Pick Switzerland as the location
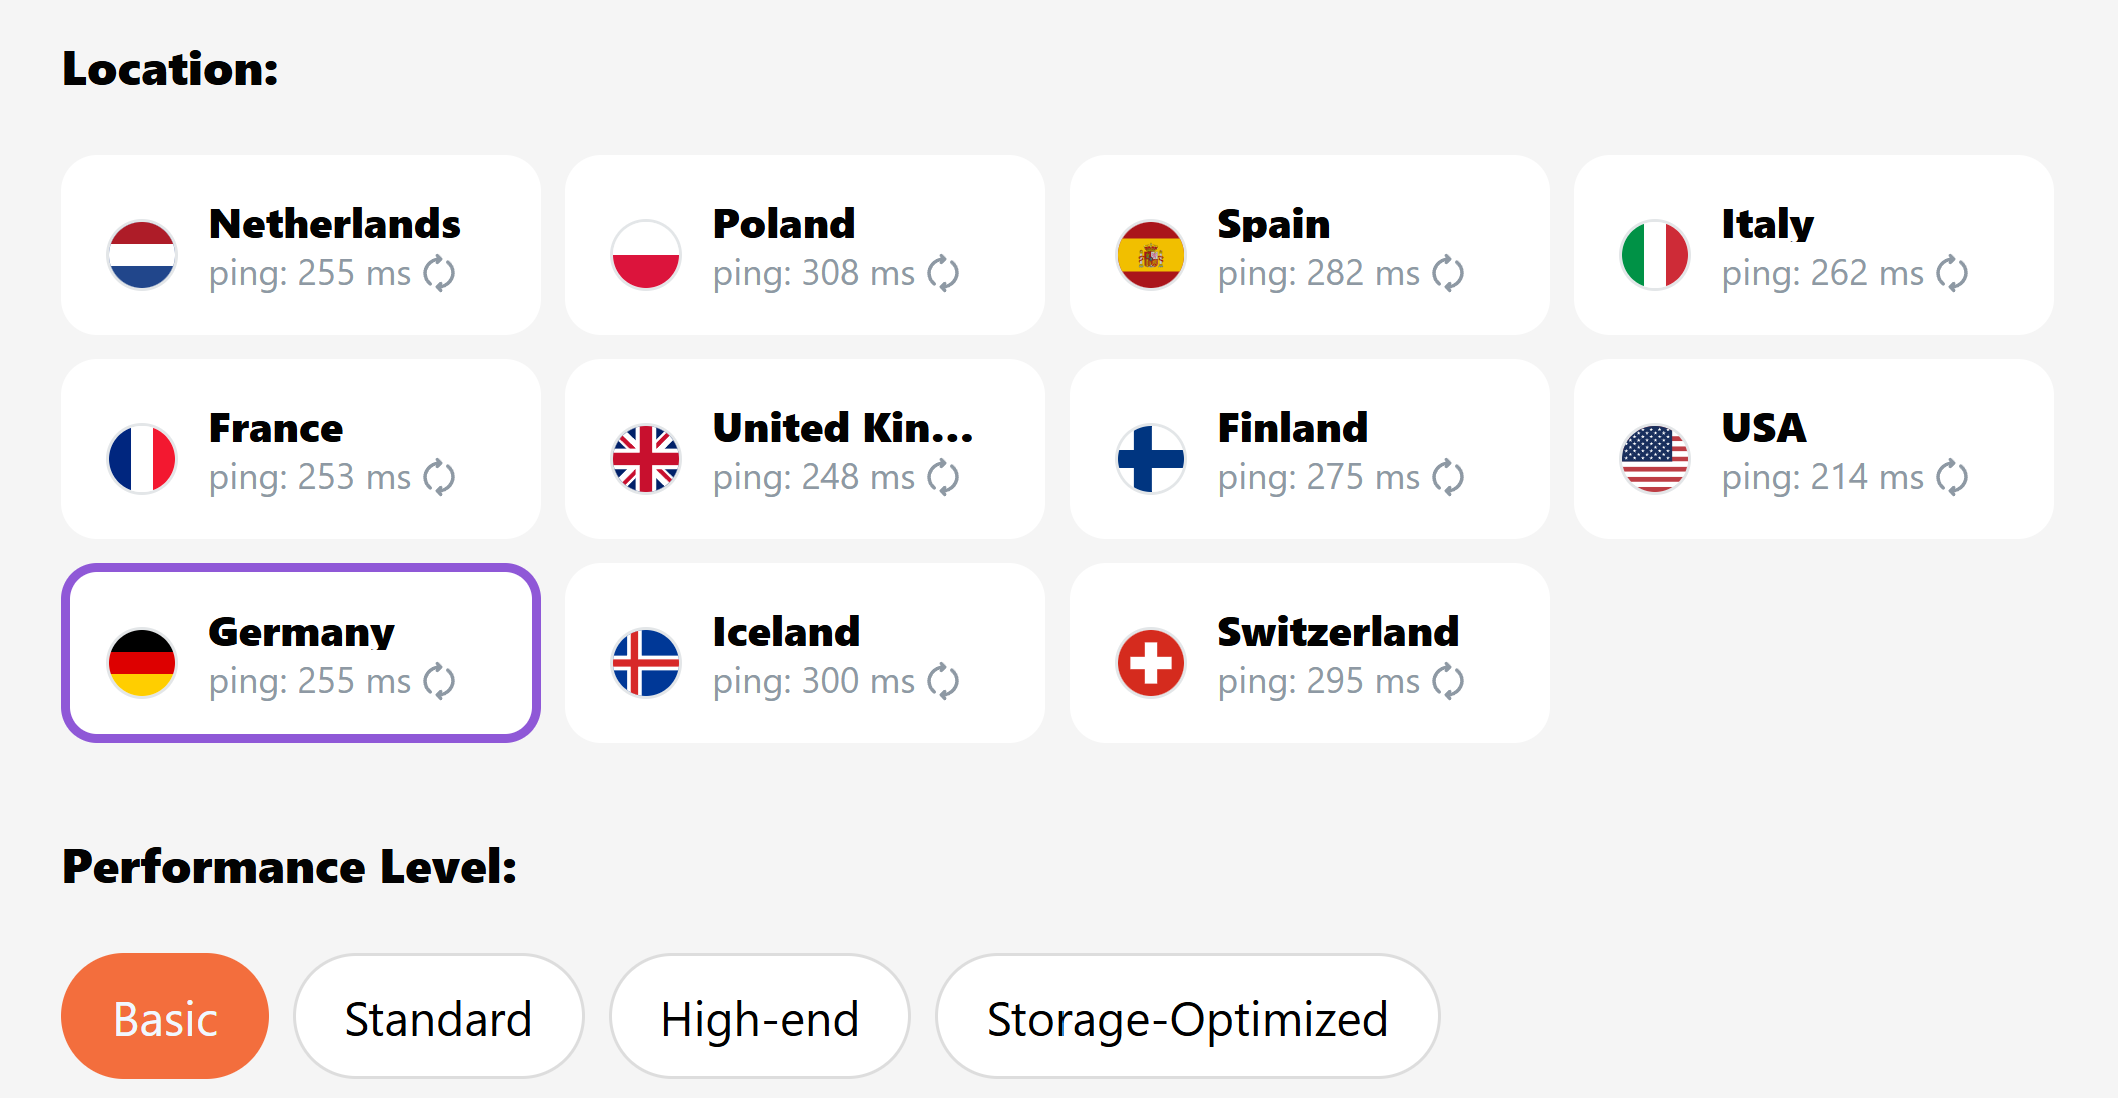 pos(1308,652)
